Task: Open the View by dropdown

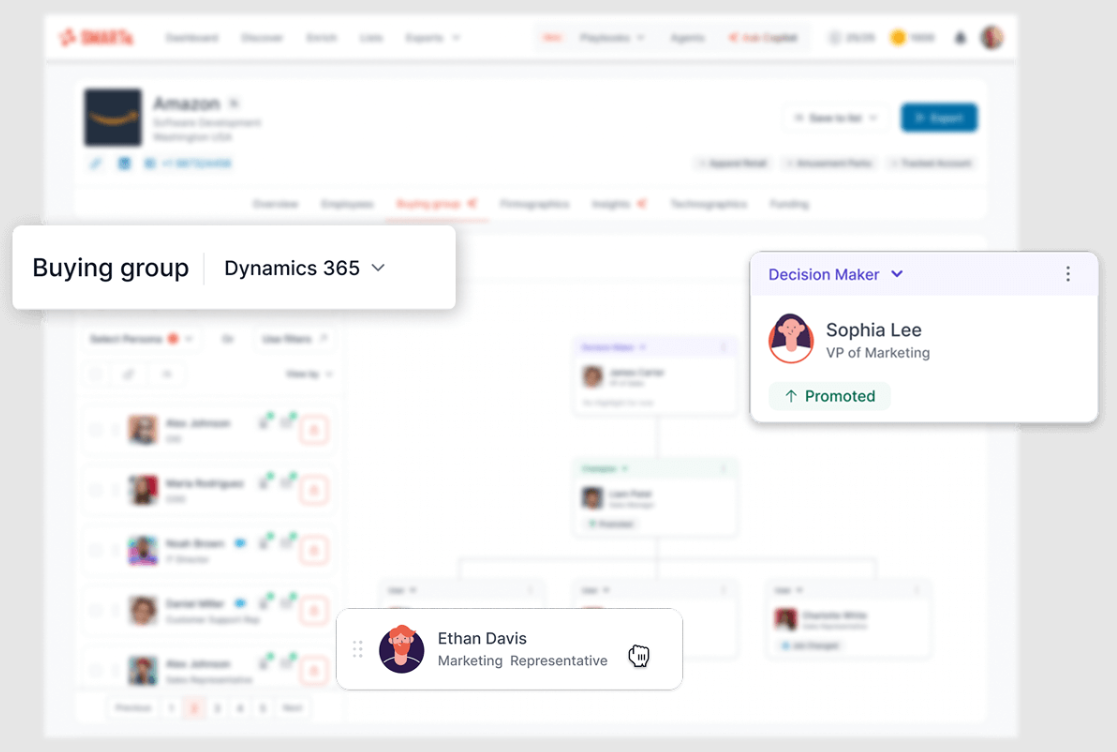Action: coord(309,374)
